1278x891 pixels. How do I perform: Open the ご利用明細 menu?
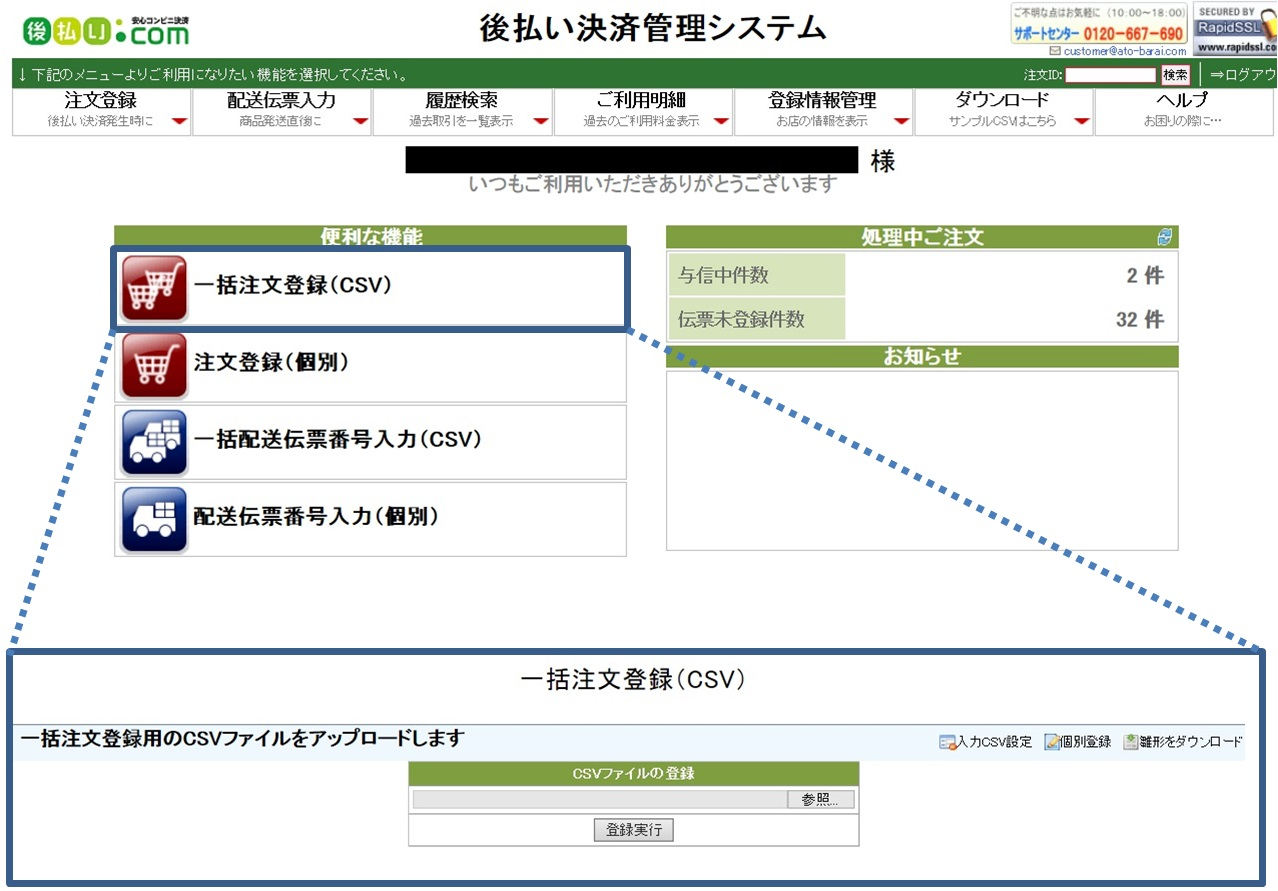click(642, 109)
